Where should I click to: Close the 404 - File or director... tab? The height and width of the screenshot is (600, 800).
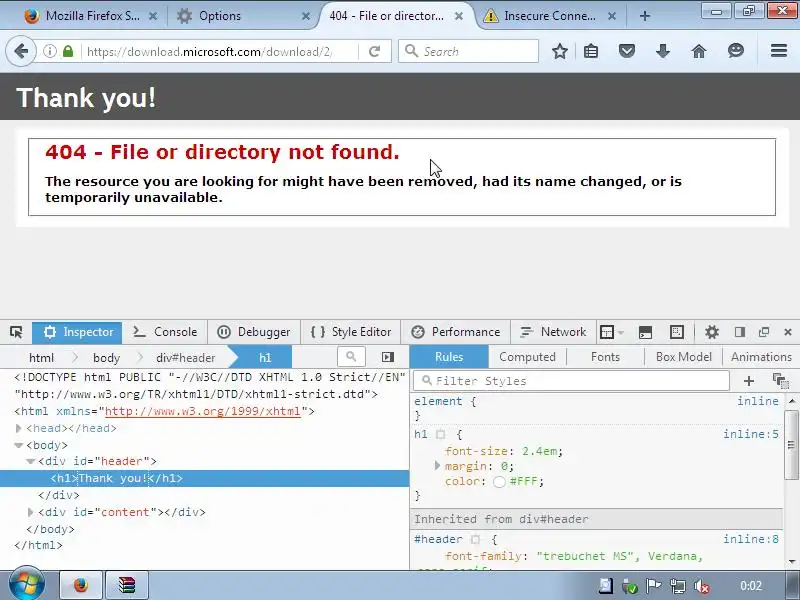point(459,16)
